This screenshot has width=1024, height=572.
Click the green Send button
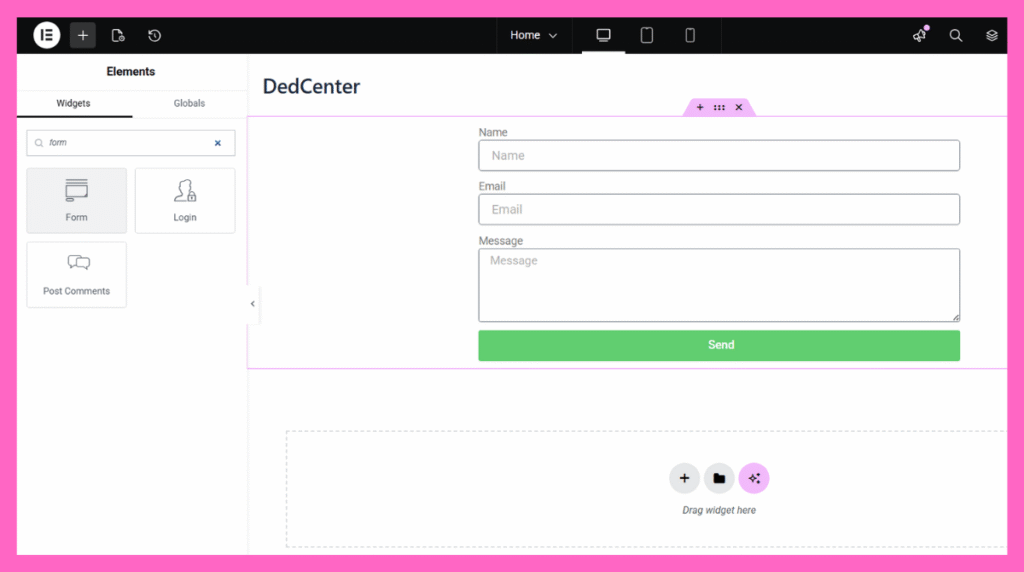tap(719, 345)
